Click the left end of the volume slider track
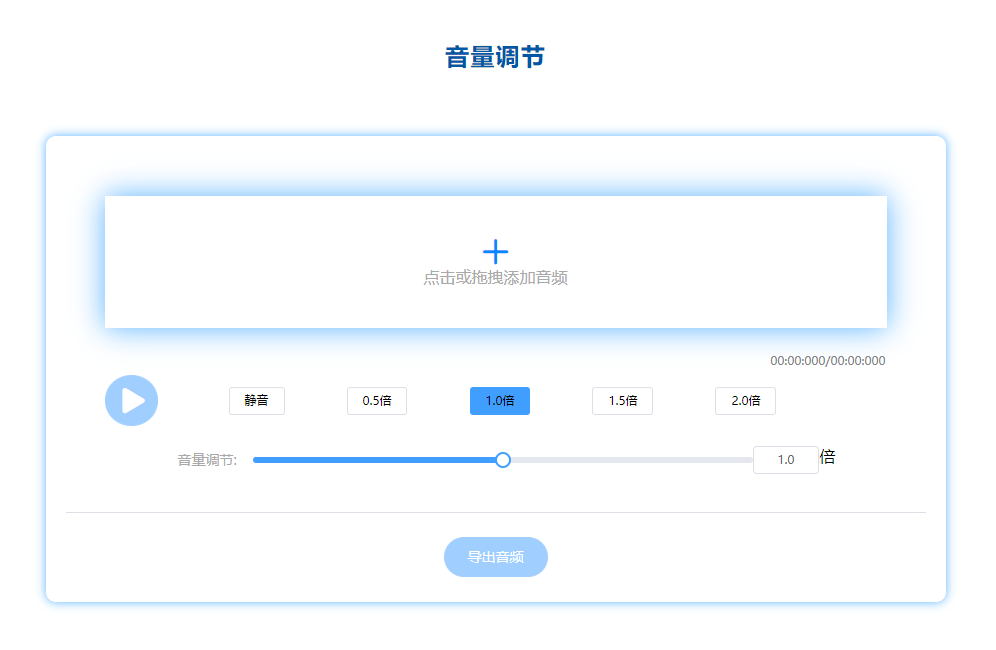Viewport: 996px width, 650px height. [256, 459]
